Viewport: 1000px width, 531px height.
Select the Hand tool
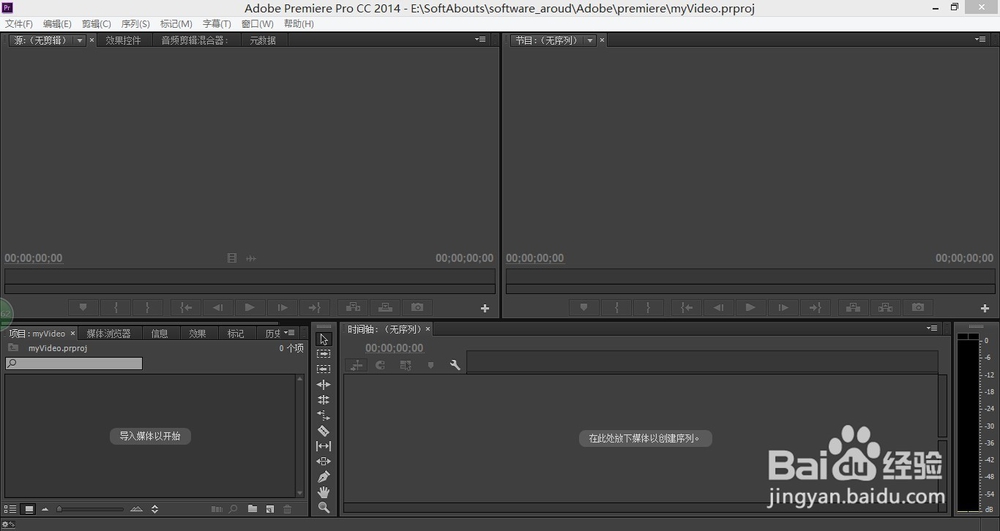[x=323, y=491]
